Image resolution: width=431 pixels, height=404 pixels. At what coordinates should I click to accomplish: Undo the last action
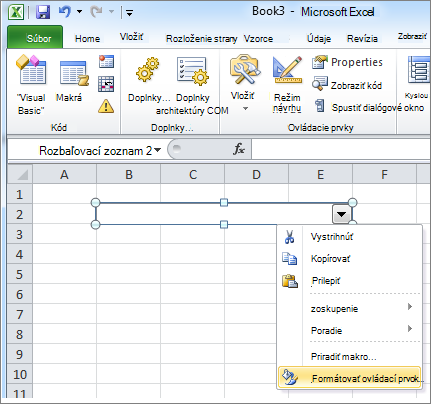pos(65,12)
